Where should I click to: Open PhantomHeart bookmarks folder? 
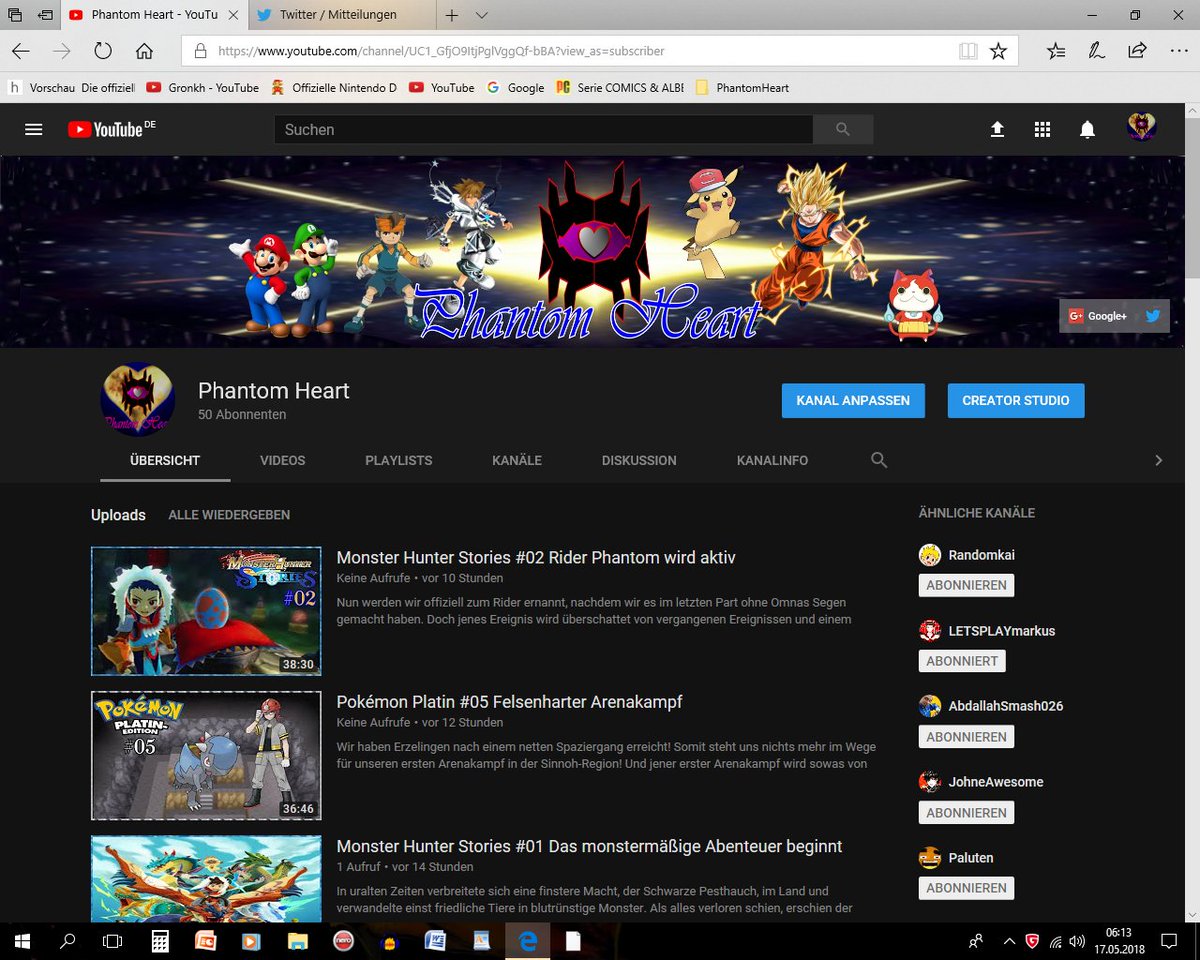743,87
